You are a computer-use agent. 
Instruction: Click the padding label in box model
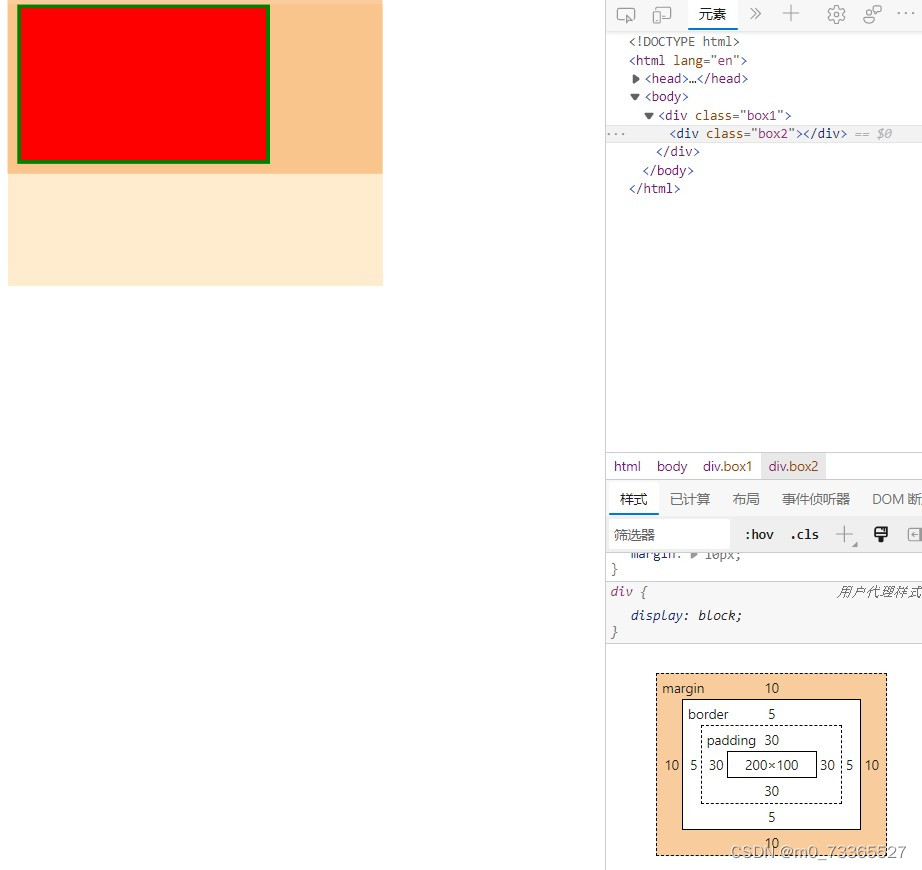[731, 740]
